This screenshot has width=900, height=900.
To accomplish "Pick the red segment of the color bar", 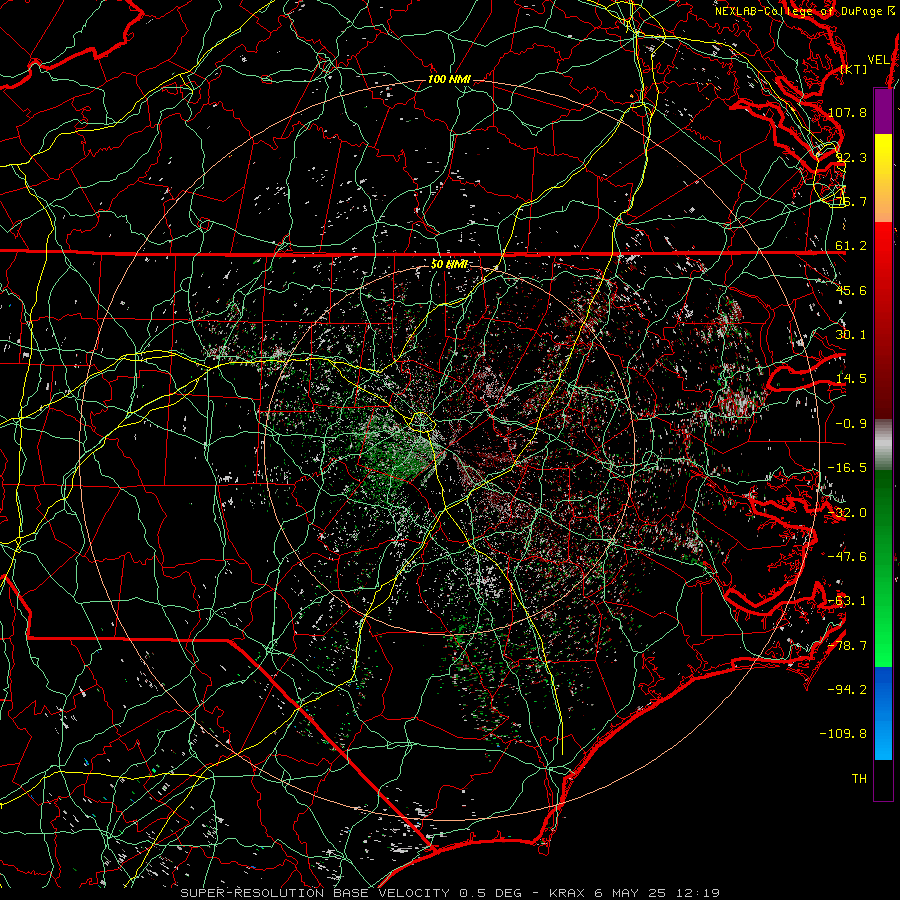I will (x=883, y=320).
